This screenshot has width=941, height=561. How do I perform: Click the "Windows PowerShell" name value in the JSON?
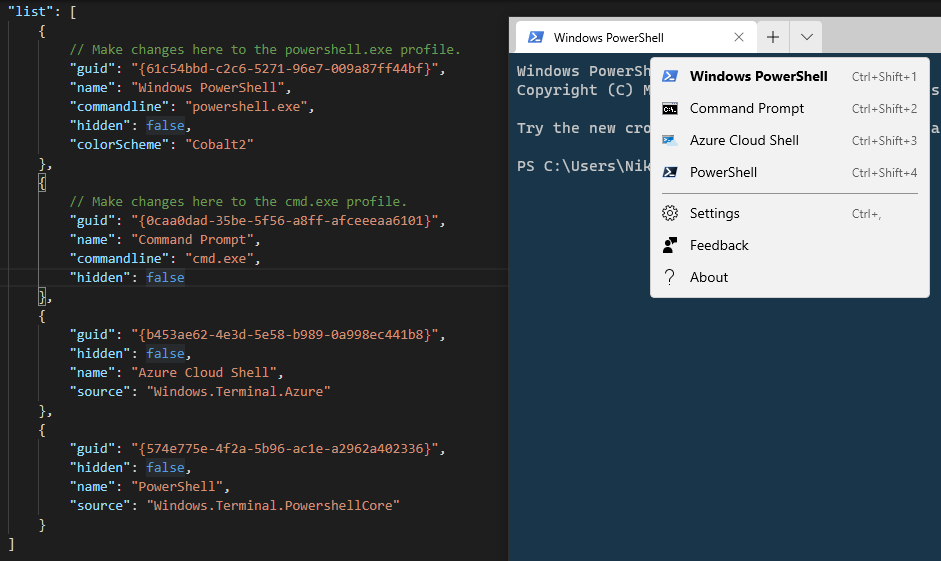pos(208,88)
